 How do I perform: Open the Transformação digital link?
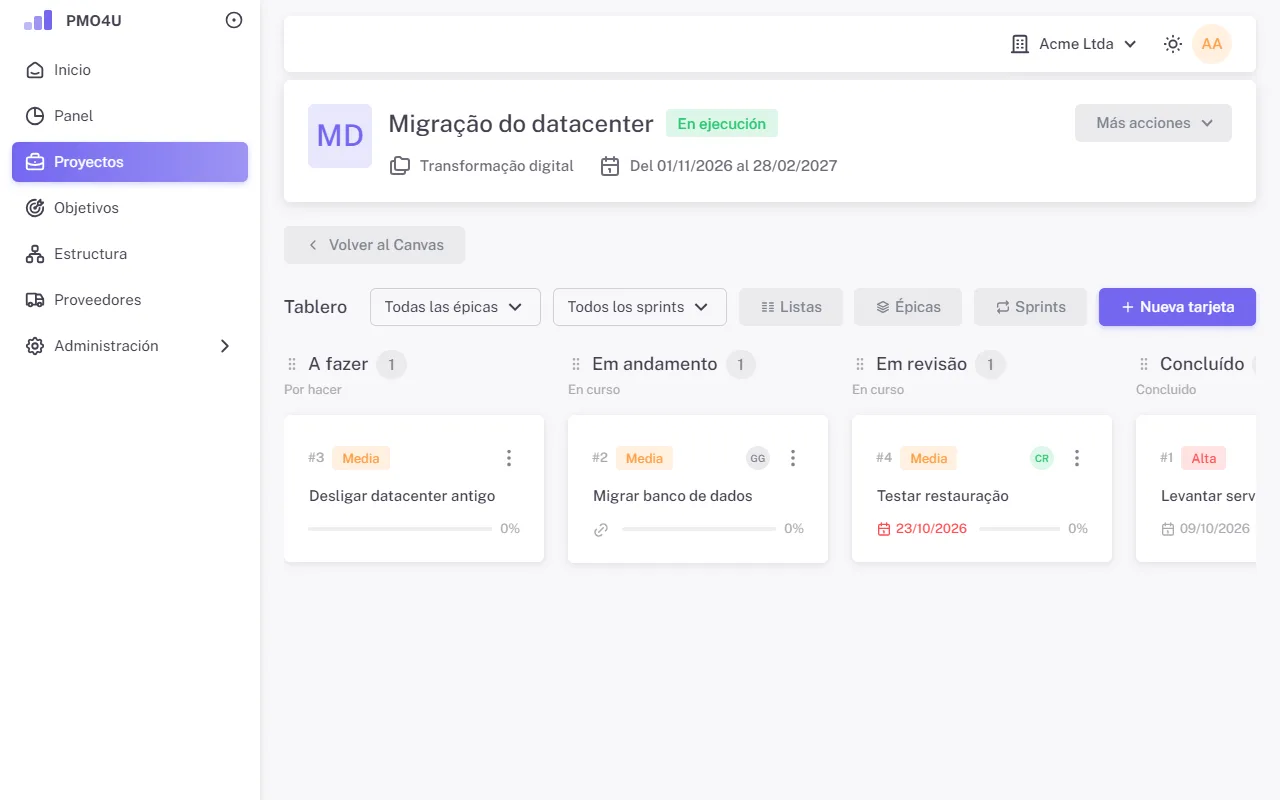point(497,166)
